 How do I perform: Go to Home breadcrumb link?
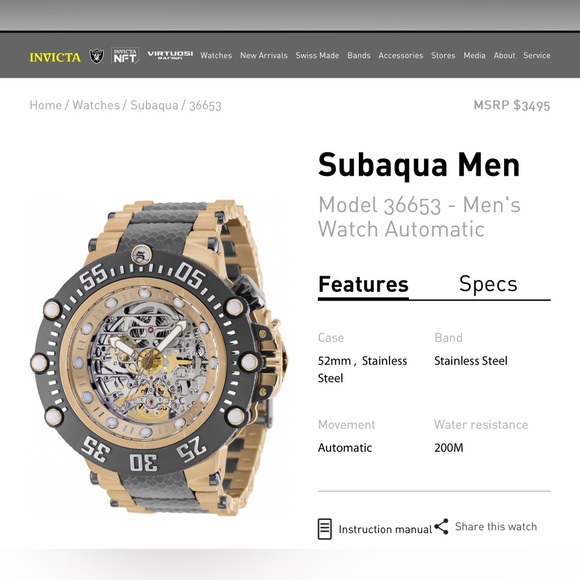point(45,105)
